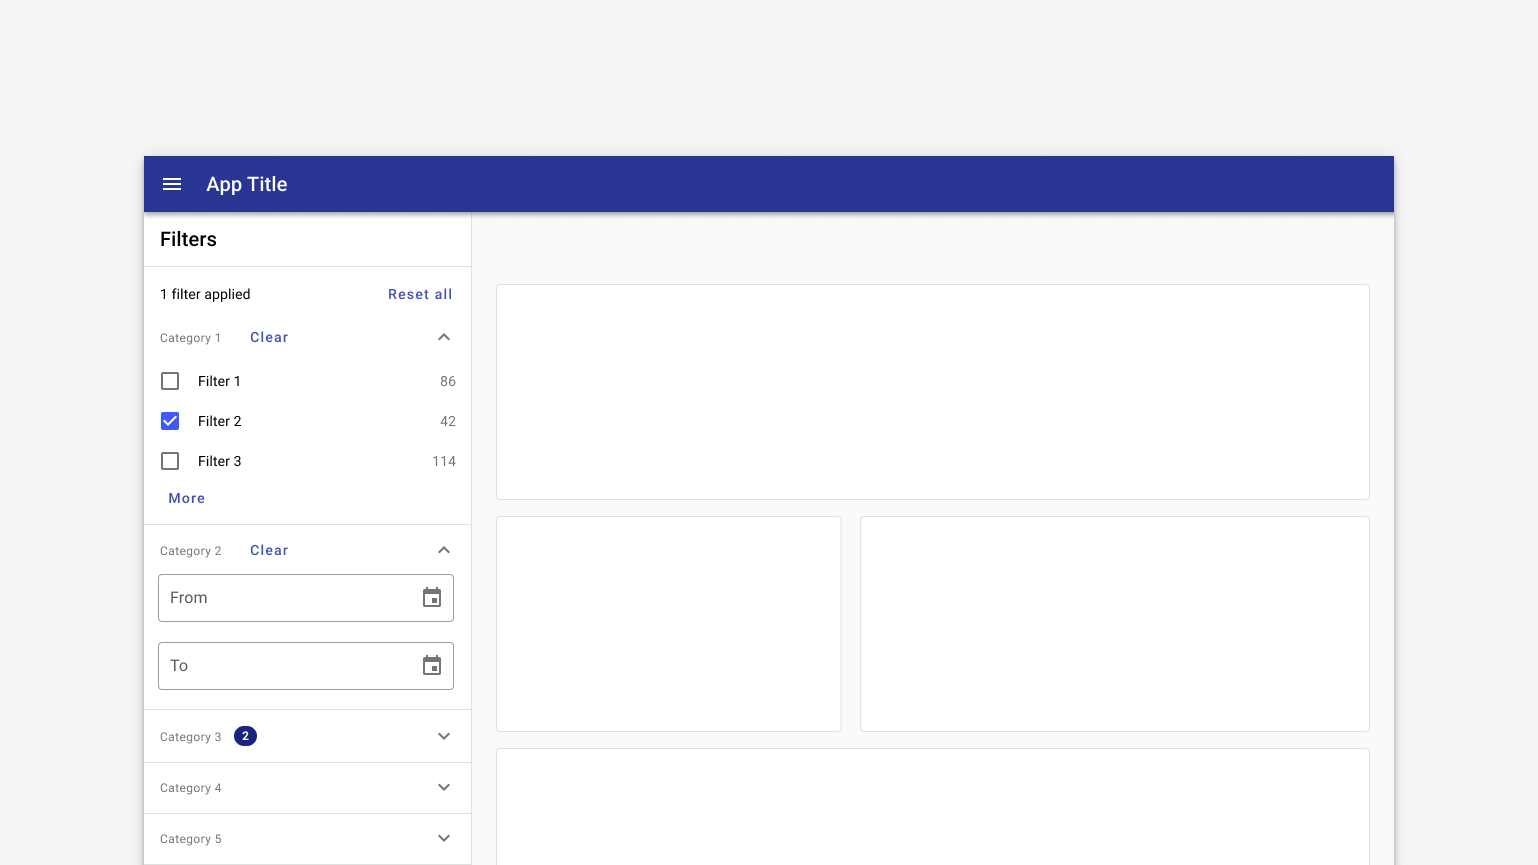This screenshot has height=865, width=1538.
Task: Click the Category 4 label
Action: click(x=191, y=788)
